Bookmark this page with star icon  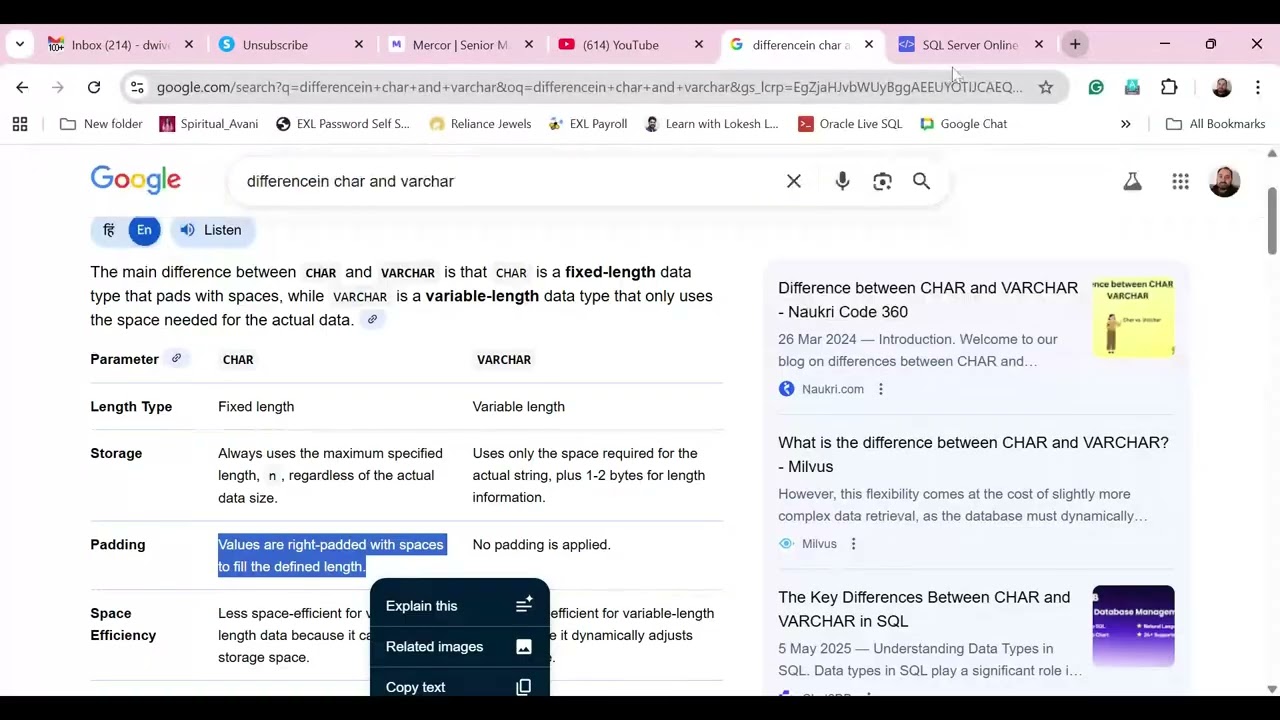pos(1046,87)
